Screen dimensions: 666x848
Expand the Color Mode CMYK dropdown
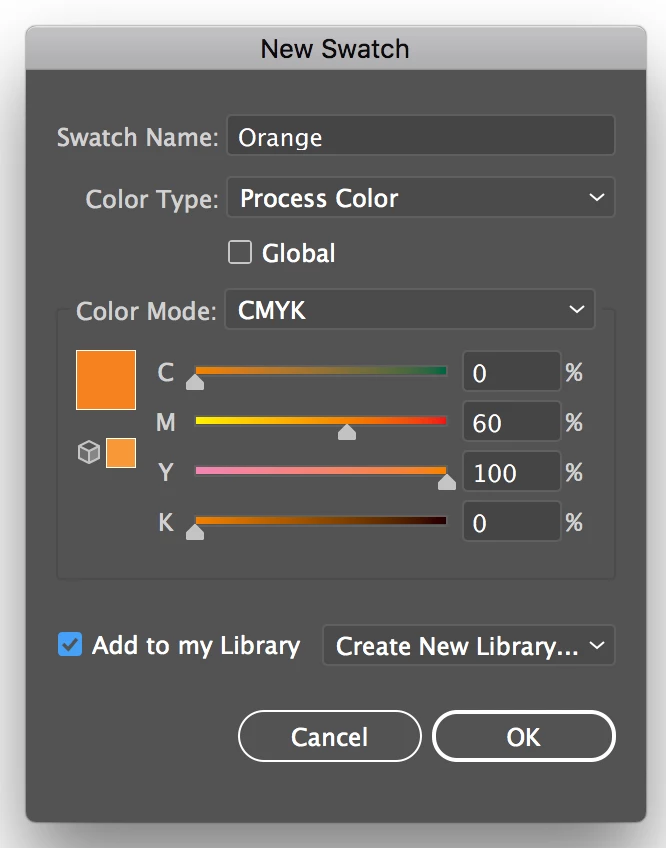(410, 310)
